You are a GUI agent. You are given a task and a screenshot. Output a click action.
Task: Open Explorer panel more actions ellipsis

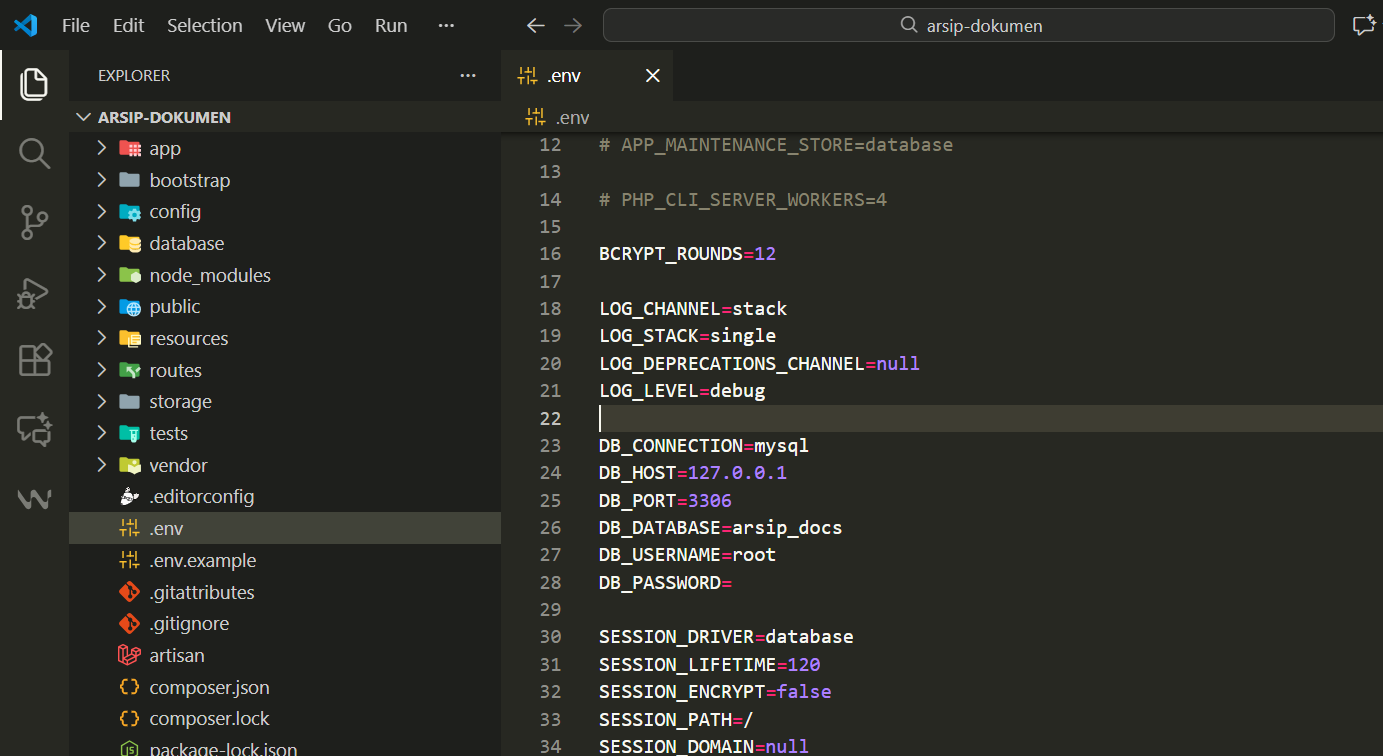(x=468, y=76)
